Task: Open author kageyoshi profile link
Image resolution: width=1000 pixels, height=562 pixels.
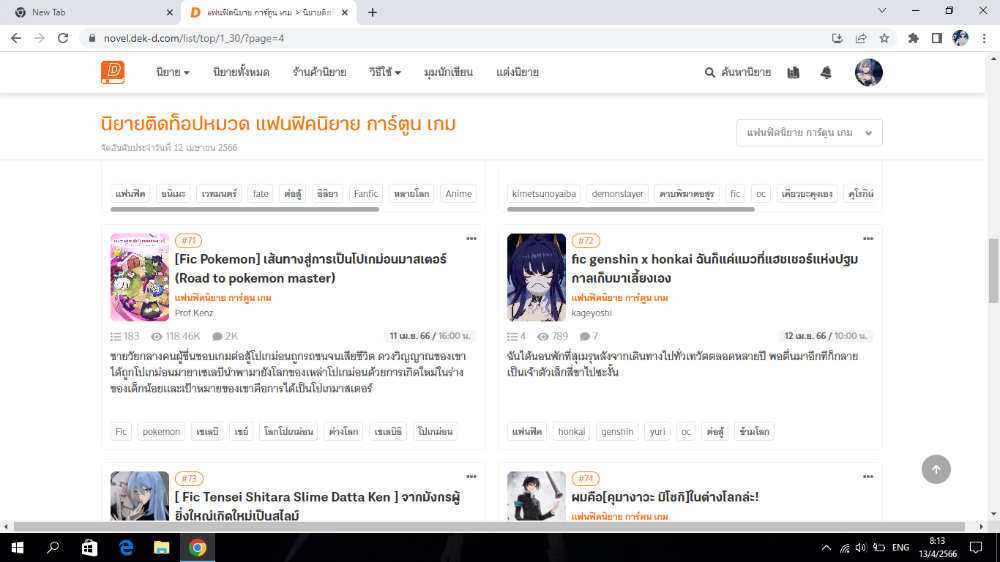Action: point(591,313)
